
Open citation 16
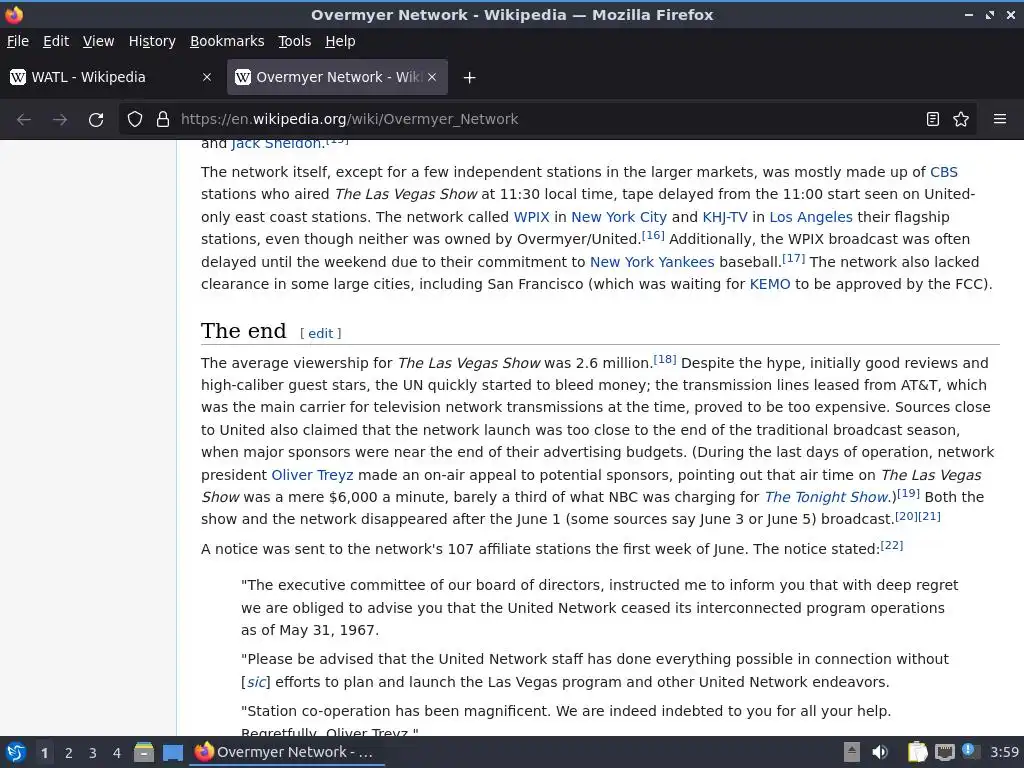pyautogui.click(x=653, y=236)
